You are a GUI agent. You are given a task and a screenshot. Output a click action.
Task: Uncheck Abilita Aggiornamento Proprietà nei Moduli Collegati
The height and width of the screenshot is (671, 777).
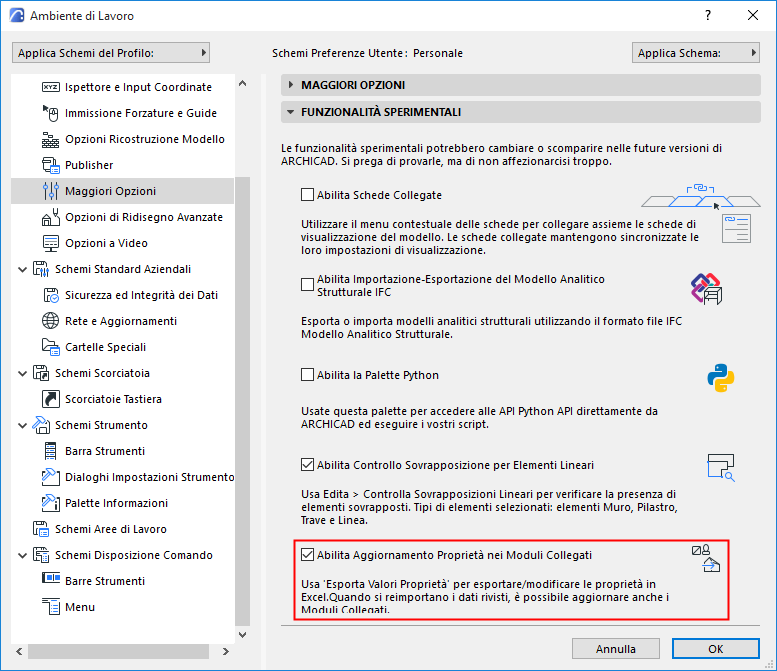(307, 555)
